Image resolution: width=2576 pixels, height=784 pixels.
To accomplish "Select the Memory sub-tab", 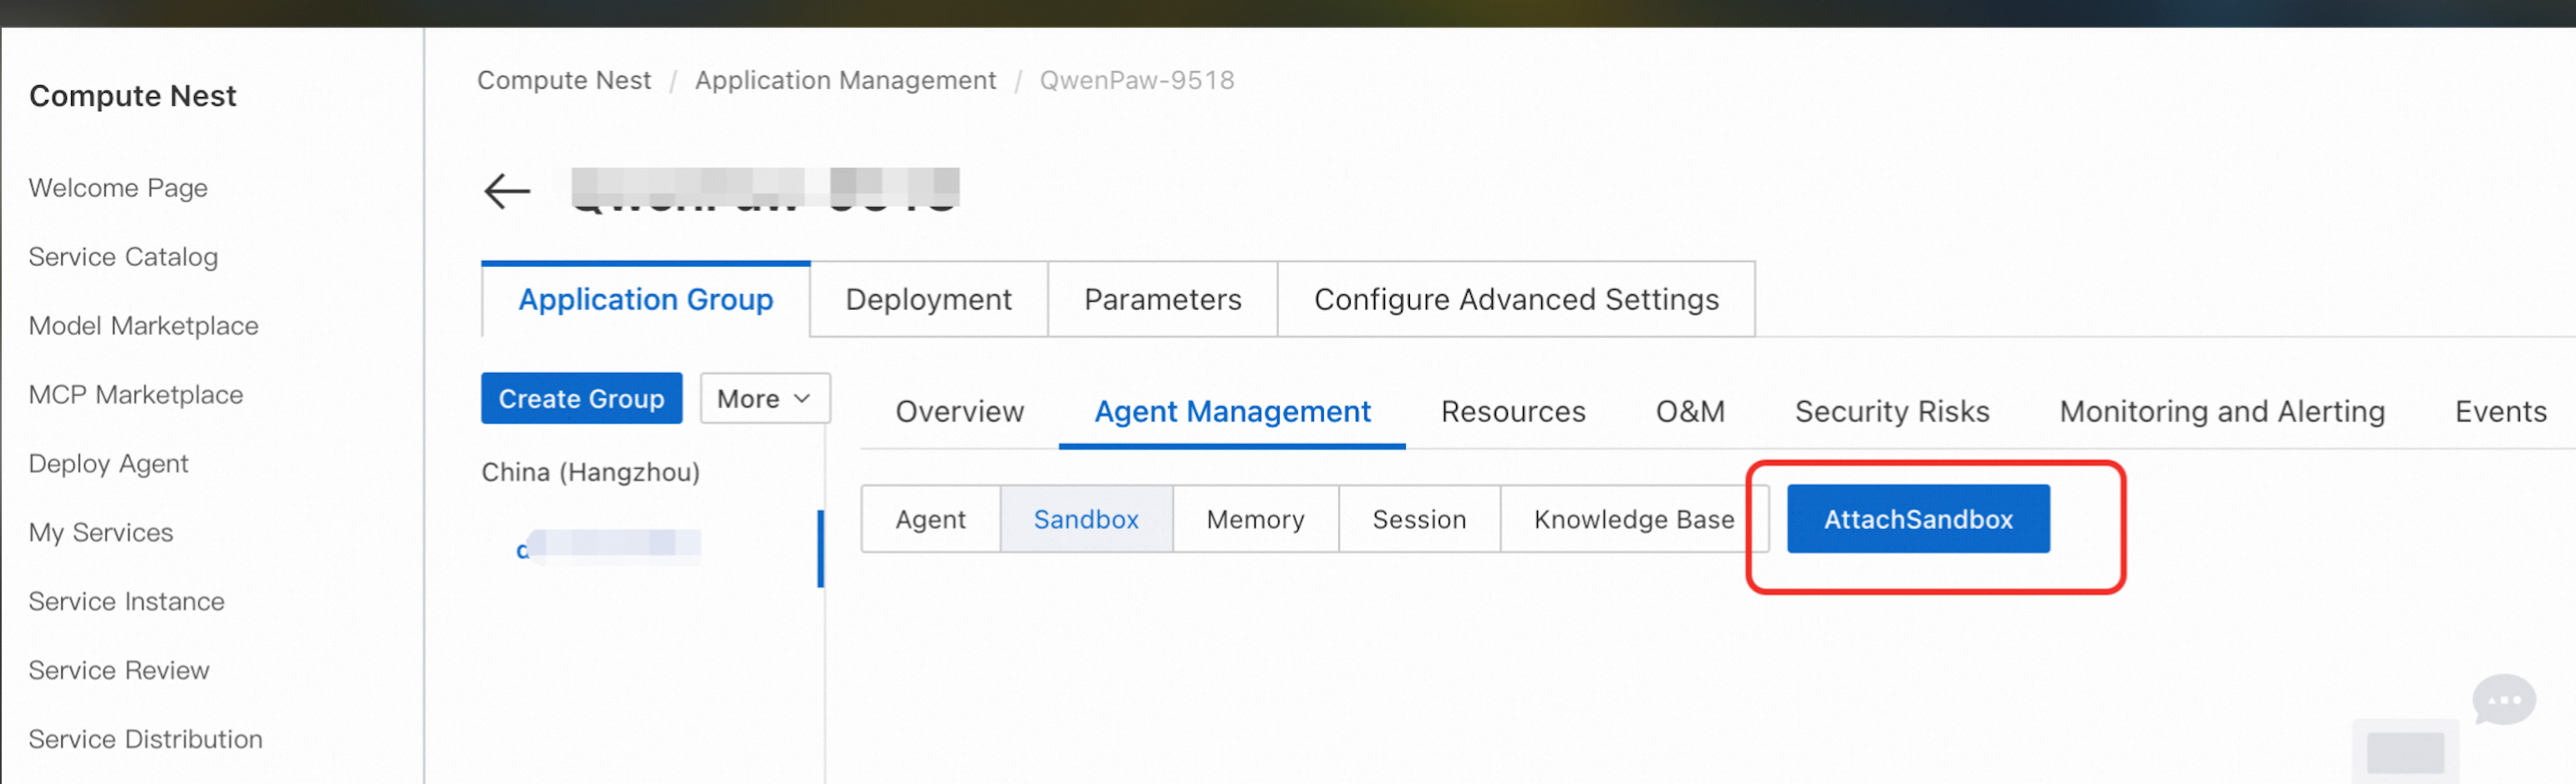I will click(1255, 519).
